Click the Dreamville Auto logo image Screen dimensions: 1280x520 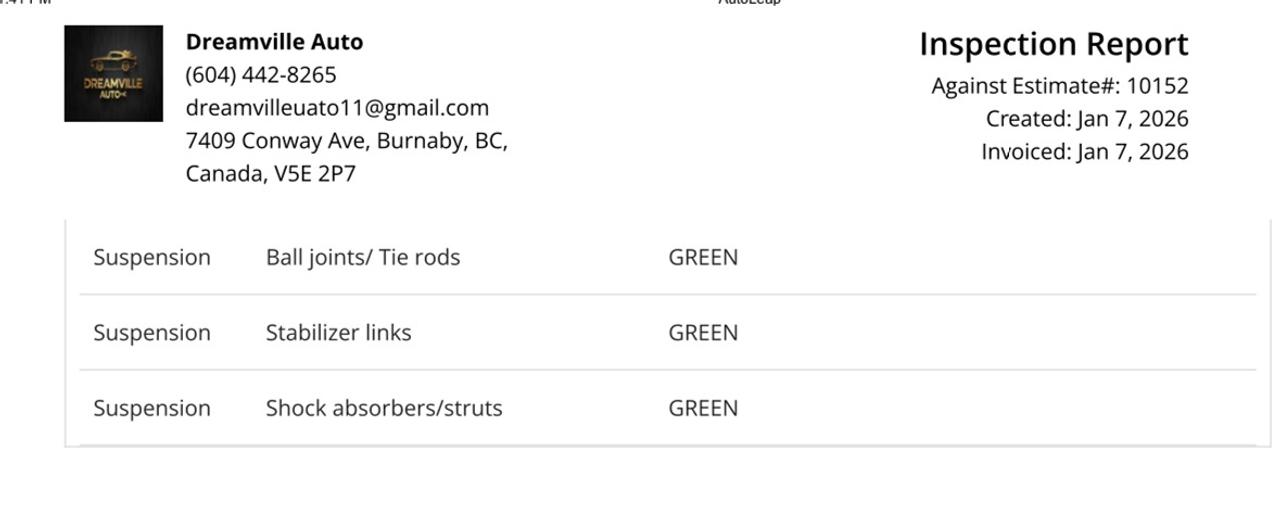113,74
